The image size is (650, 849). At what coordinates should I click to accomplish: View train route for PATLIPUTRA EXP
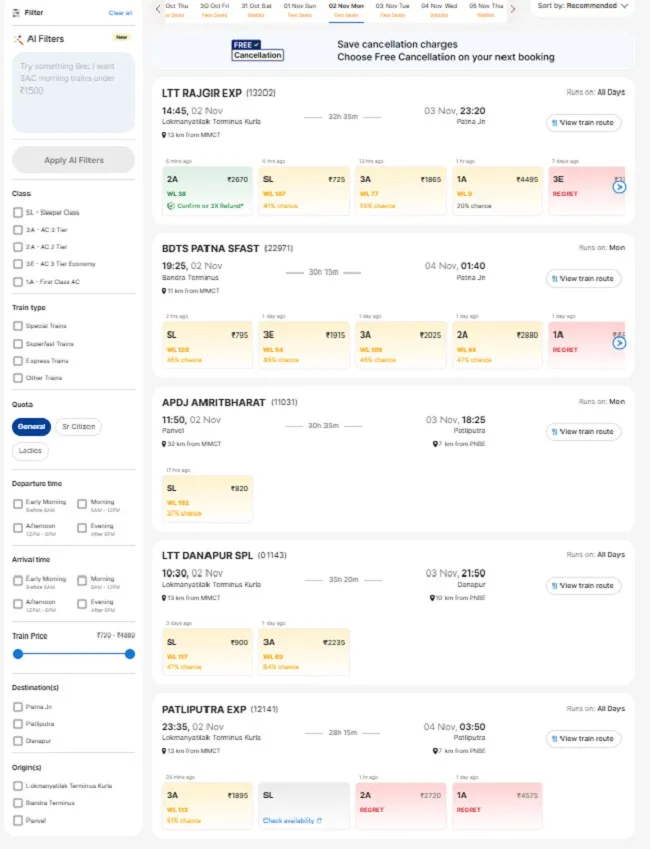coord(583,739)
